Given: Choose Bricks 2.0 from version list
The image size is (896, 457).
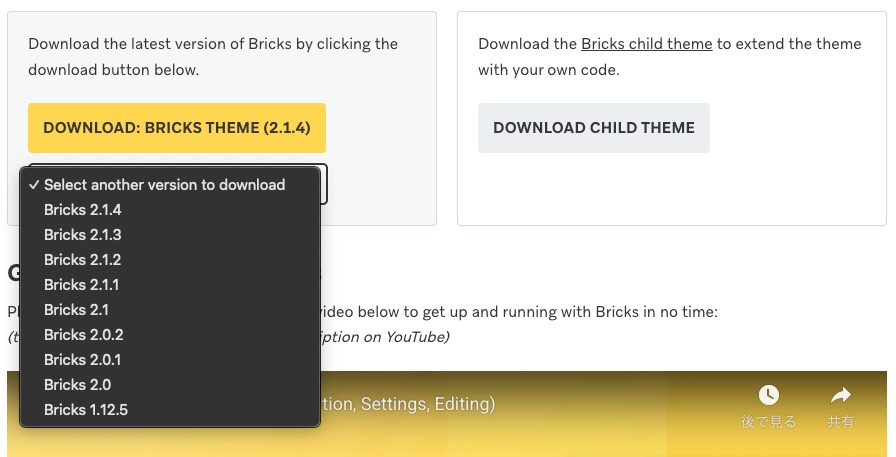Looking at the screenshot, I should tap(170, 385).
